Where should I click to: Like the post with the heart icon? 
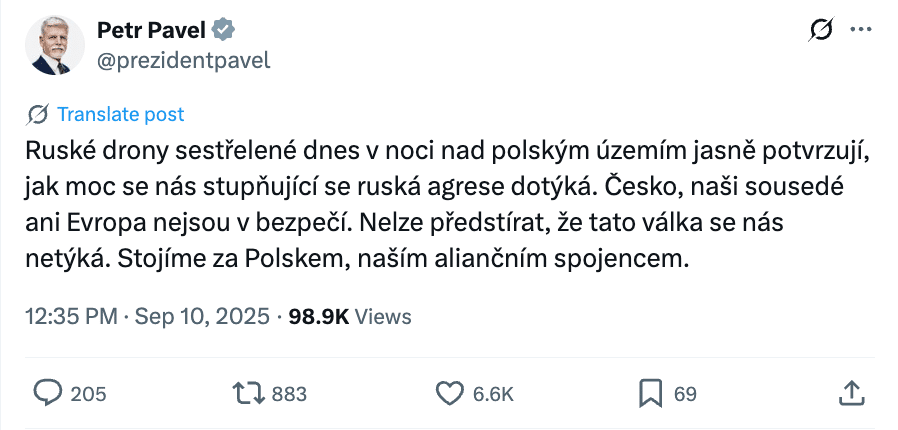pos(449,393)
